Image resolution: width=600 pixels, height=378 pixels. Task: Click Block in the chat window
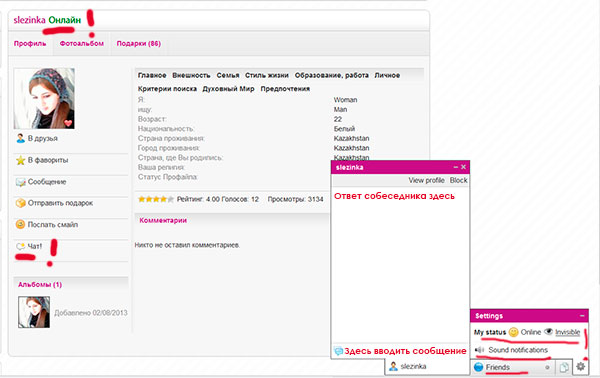coord(458,180)
